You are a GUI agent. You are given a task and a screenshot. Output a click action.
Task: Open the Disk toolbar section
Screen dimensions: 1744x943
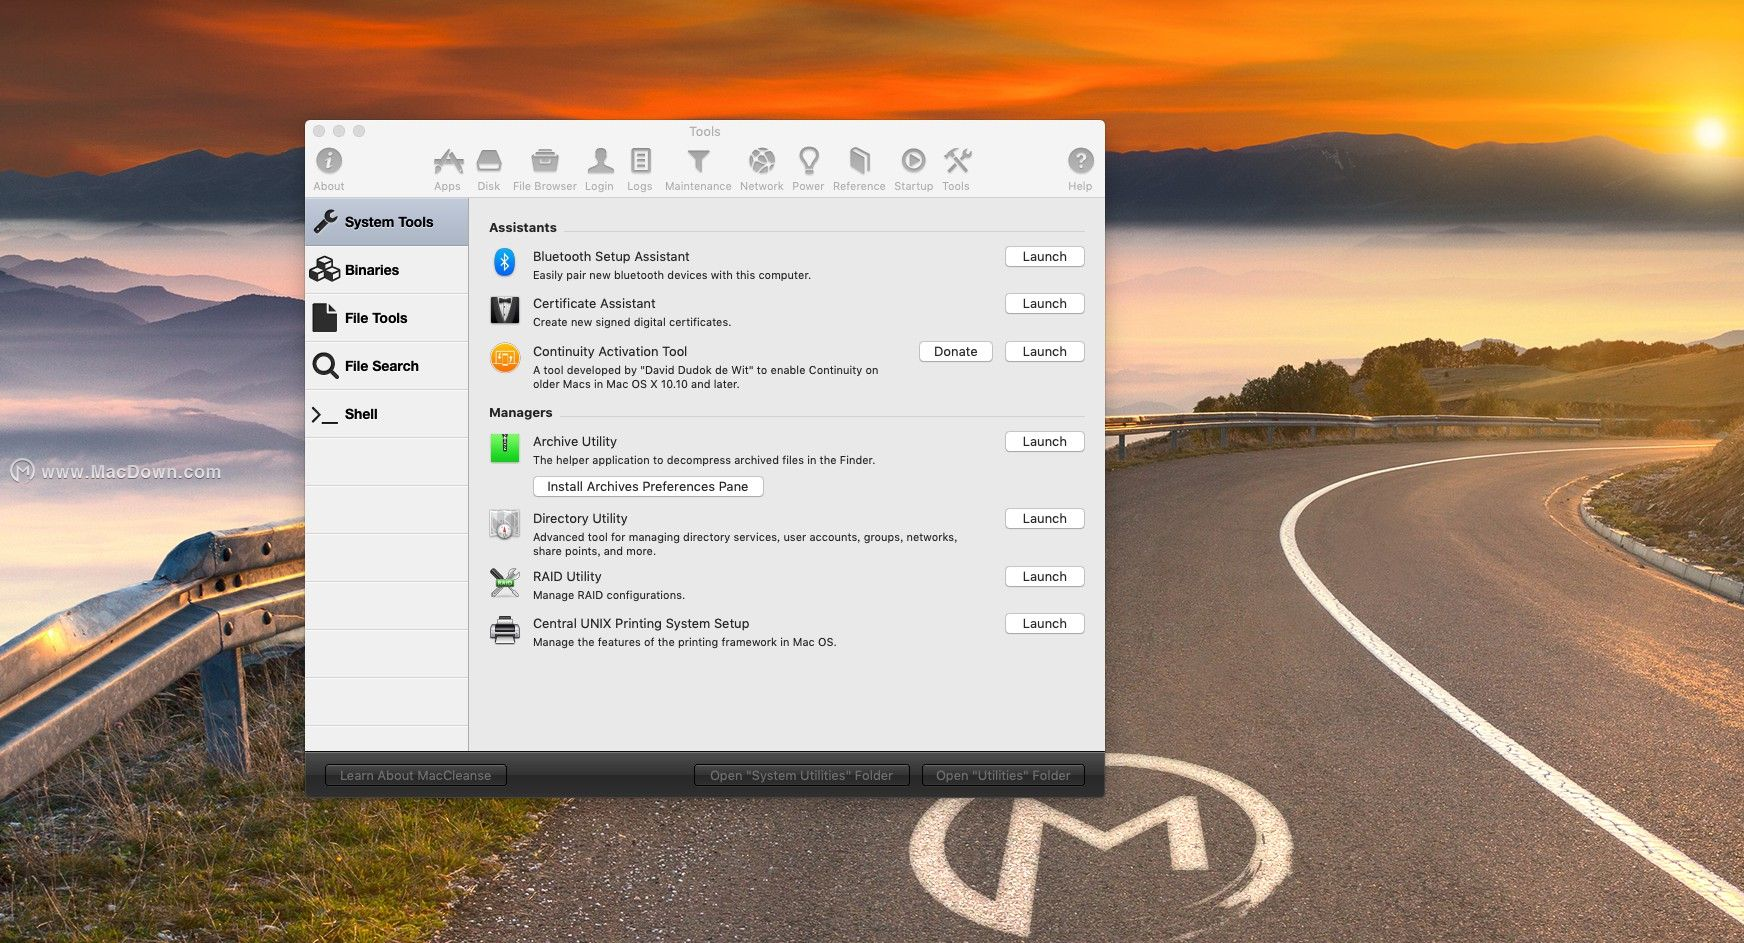coord(489,168)
